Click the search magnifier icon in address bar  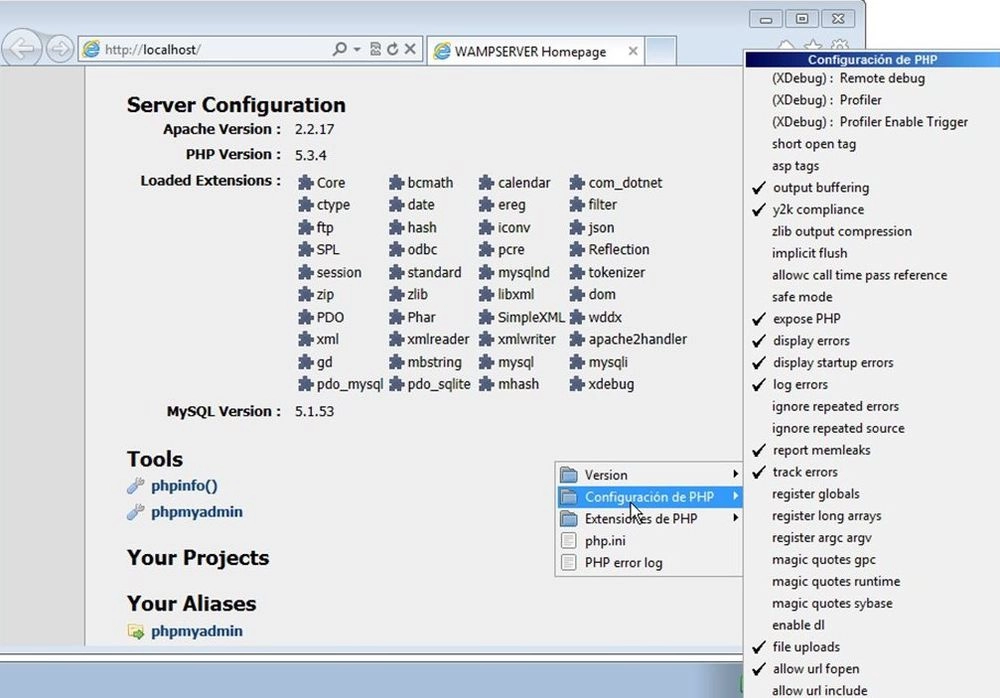(x=340, y=49)
